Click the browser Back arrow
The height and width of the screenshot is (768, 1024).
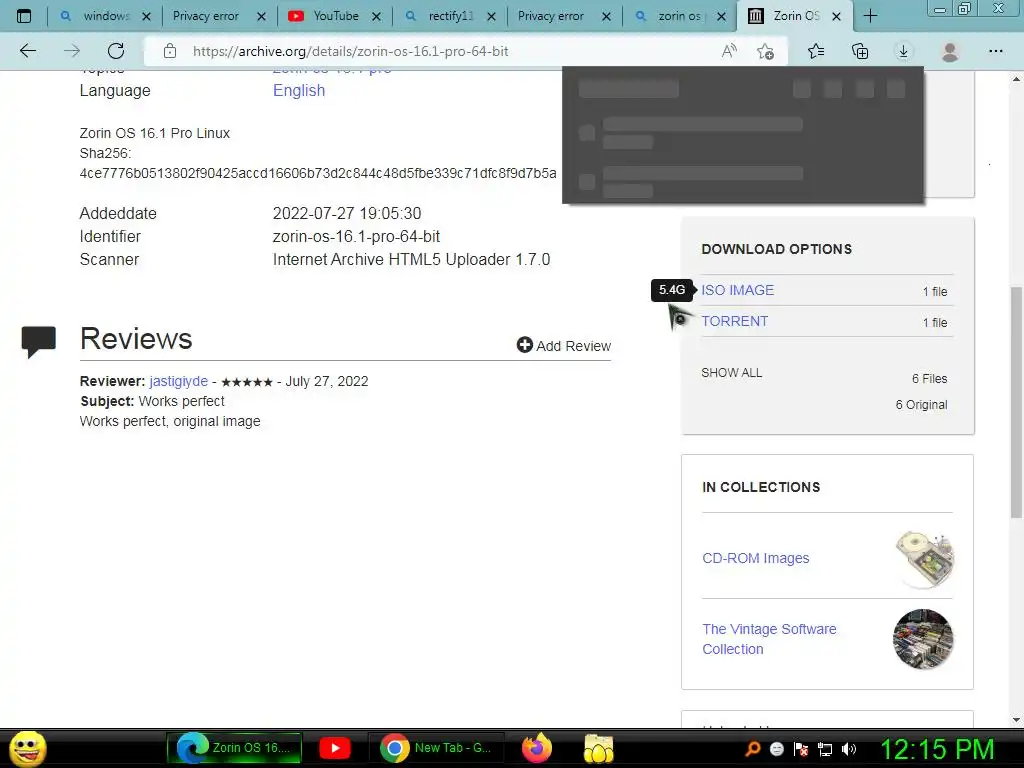tap(27, 51)
